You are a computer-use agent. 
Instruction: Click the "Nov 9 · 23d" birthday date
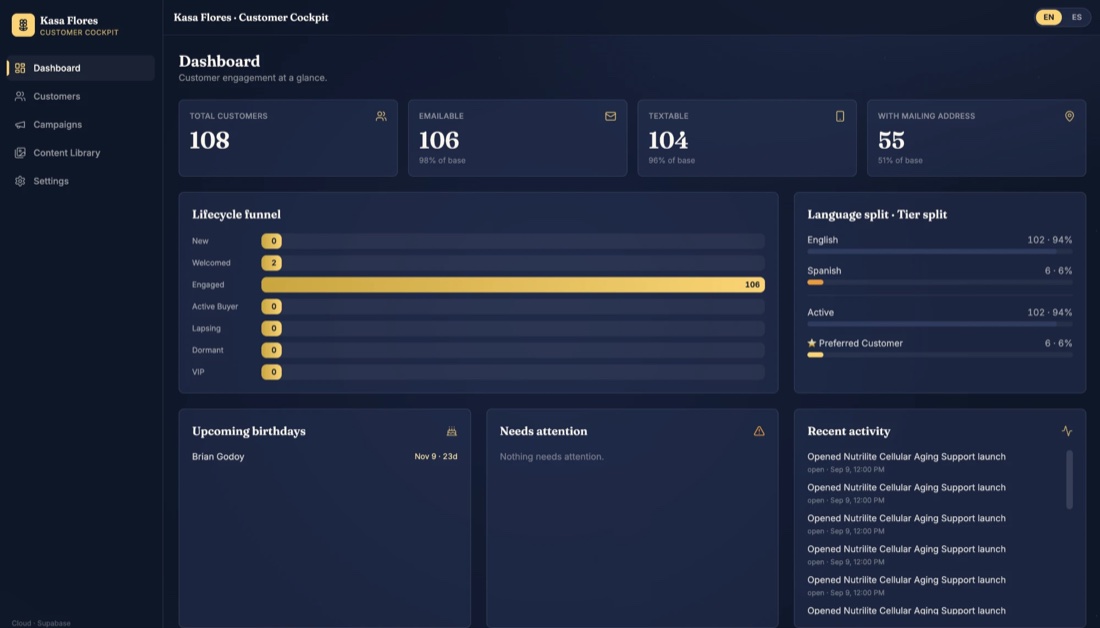coord(436,457)
